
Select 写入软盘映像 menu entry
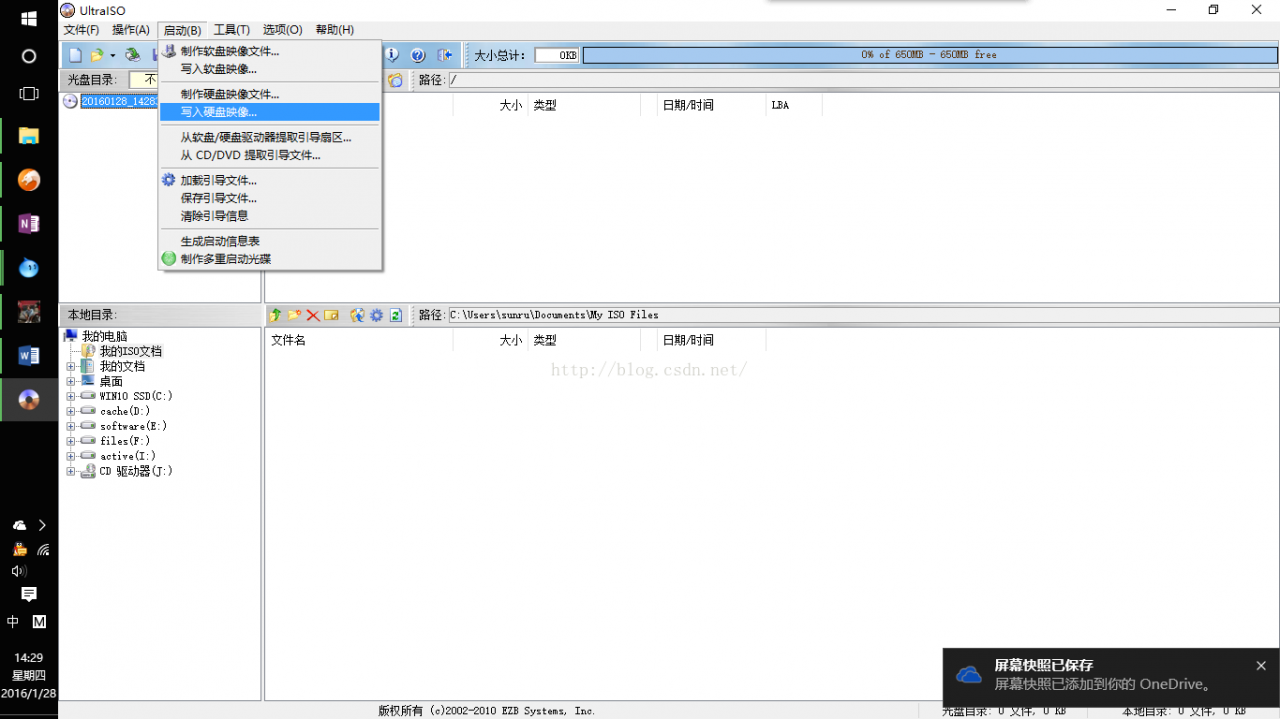pyautogui.click(x=219, y=69)
